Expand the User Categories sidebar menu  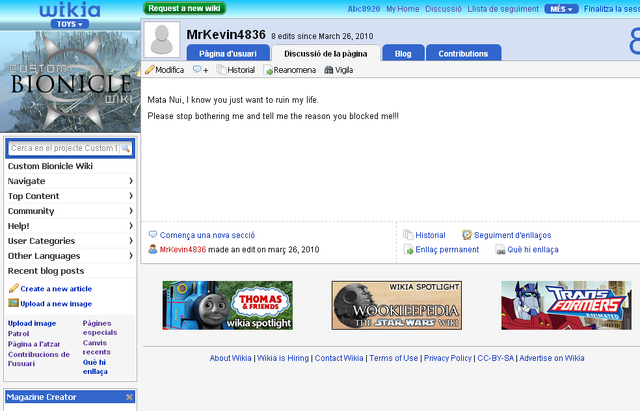[x=70, y=241]
